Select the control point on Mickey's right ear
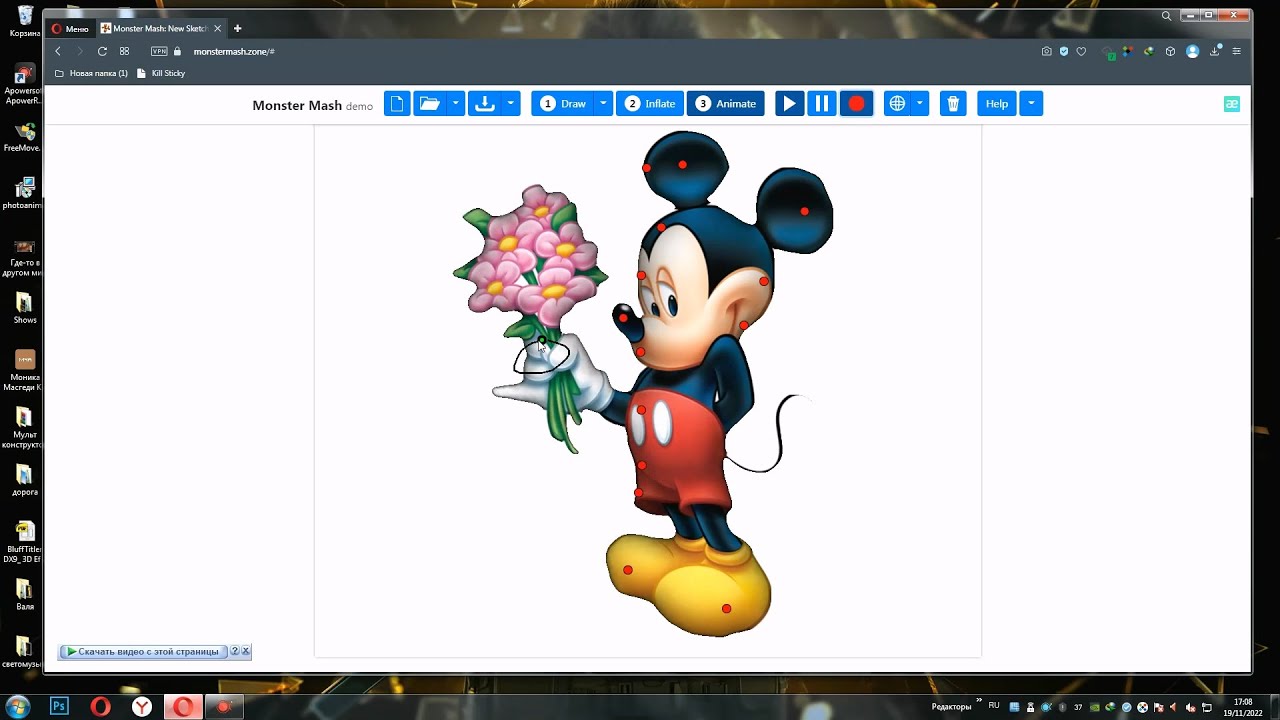This screenshot has height=720, width=1280. (805, 211)
